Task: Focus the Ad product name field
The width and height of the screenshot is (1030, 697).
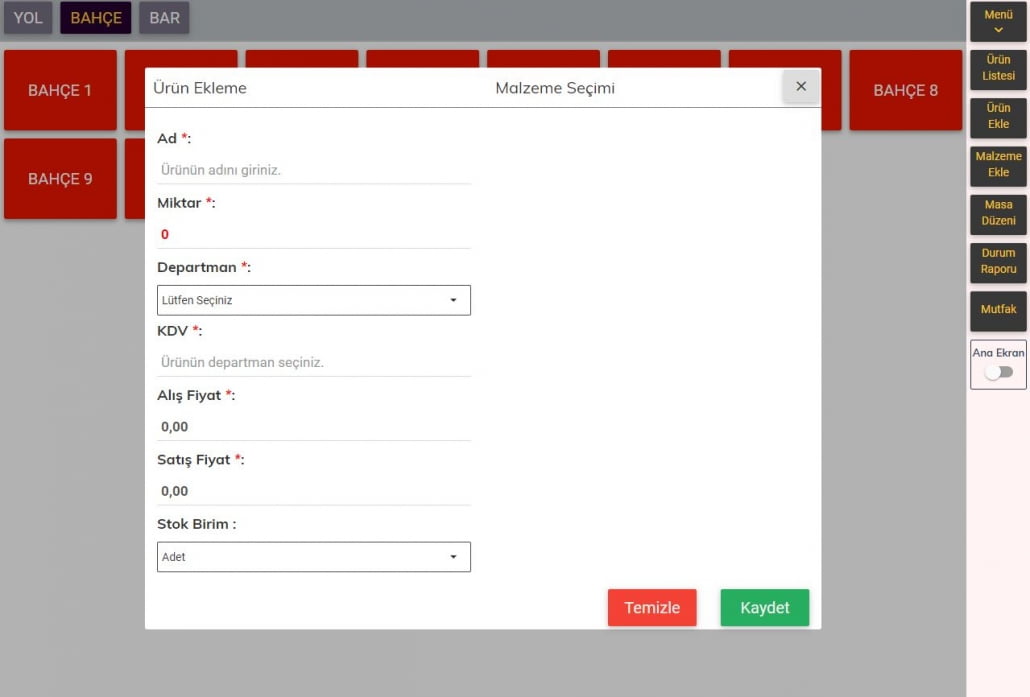Action: coord(313,170)
